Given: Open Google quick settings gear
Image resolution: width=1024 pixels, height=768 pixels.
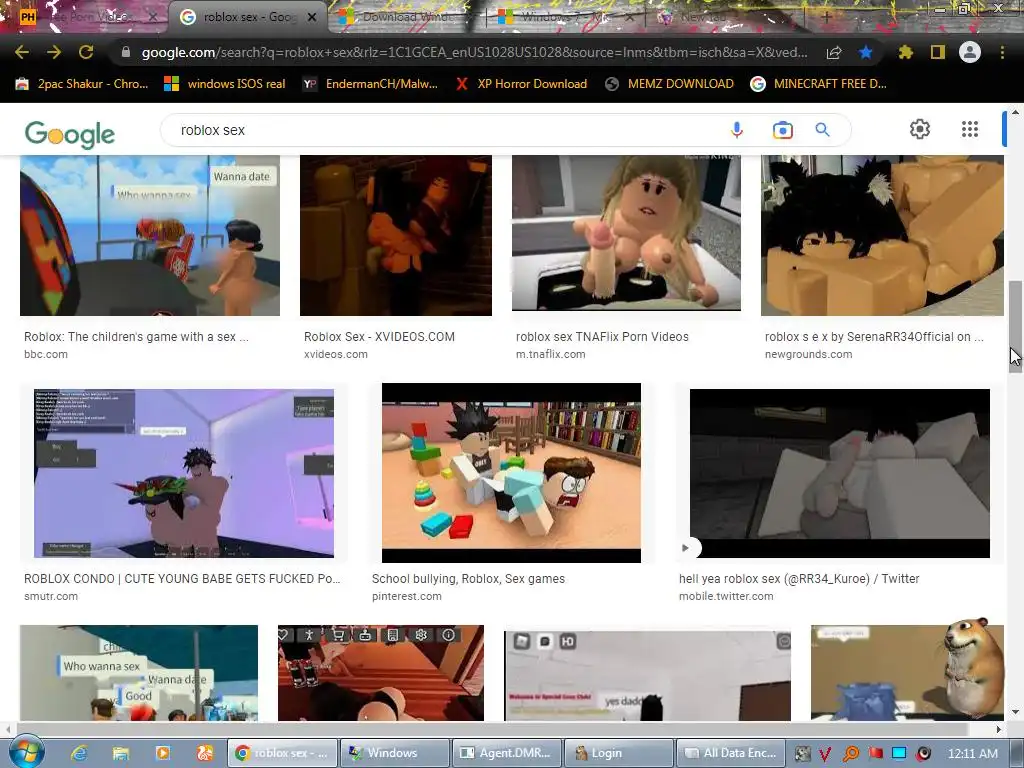Looking at the screenshot, I should click(x=920, y=129).
